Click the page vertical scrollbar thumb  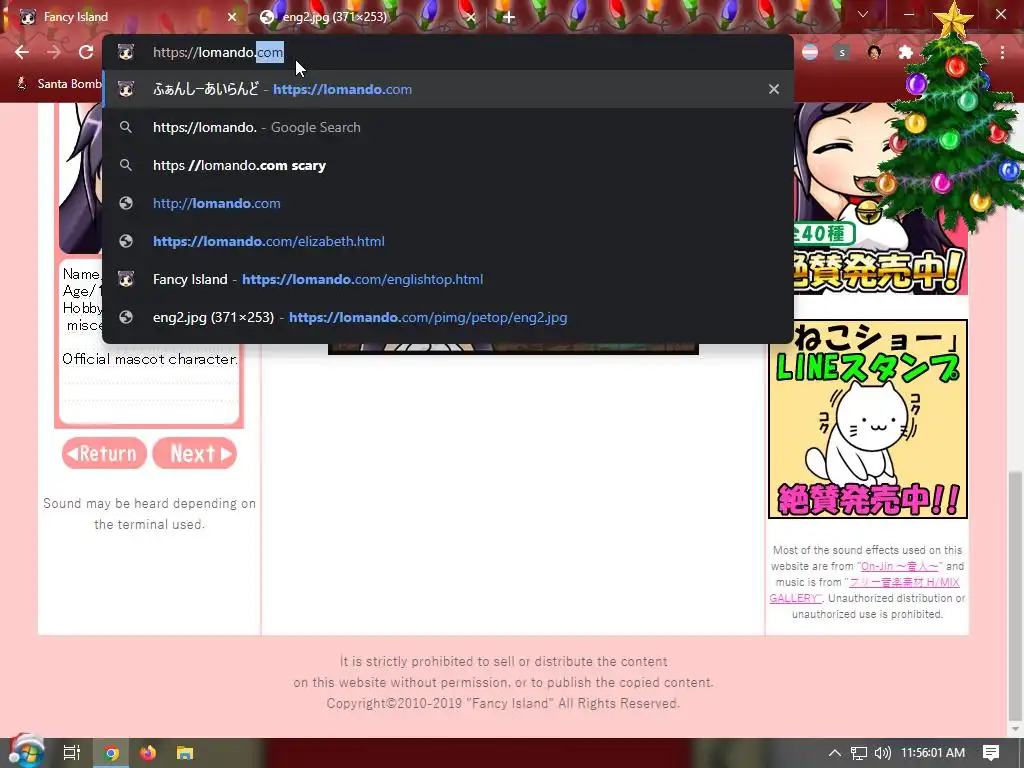[1016, 594]
